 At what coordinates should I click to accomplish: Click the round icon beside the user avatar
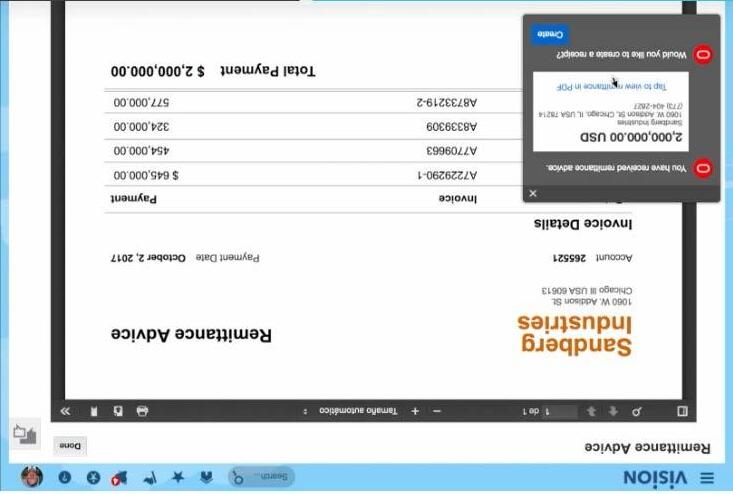pos(65,477)
